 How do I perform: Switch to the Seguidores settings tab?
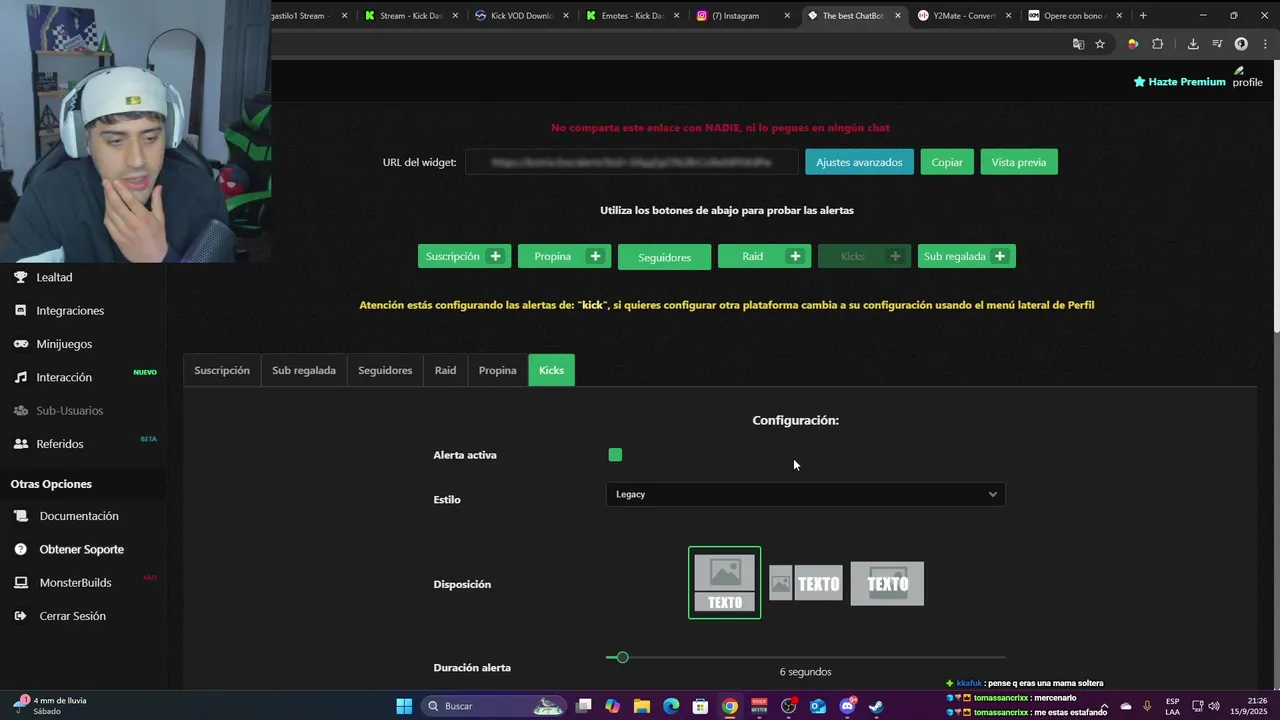point(385,370)
